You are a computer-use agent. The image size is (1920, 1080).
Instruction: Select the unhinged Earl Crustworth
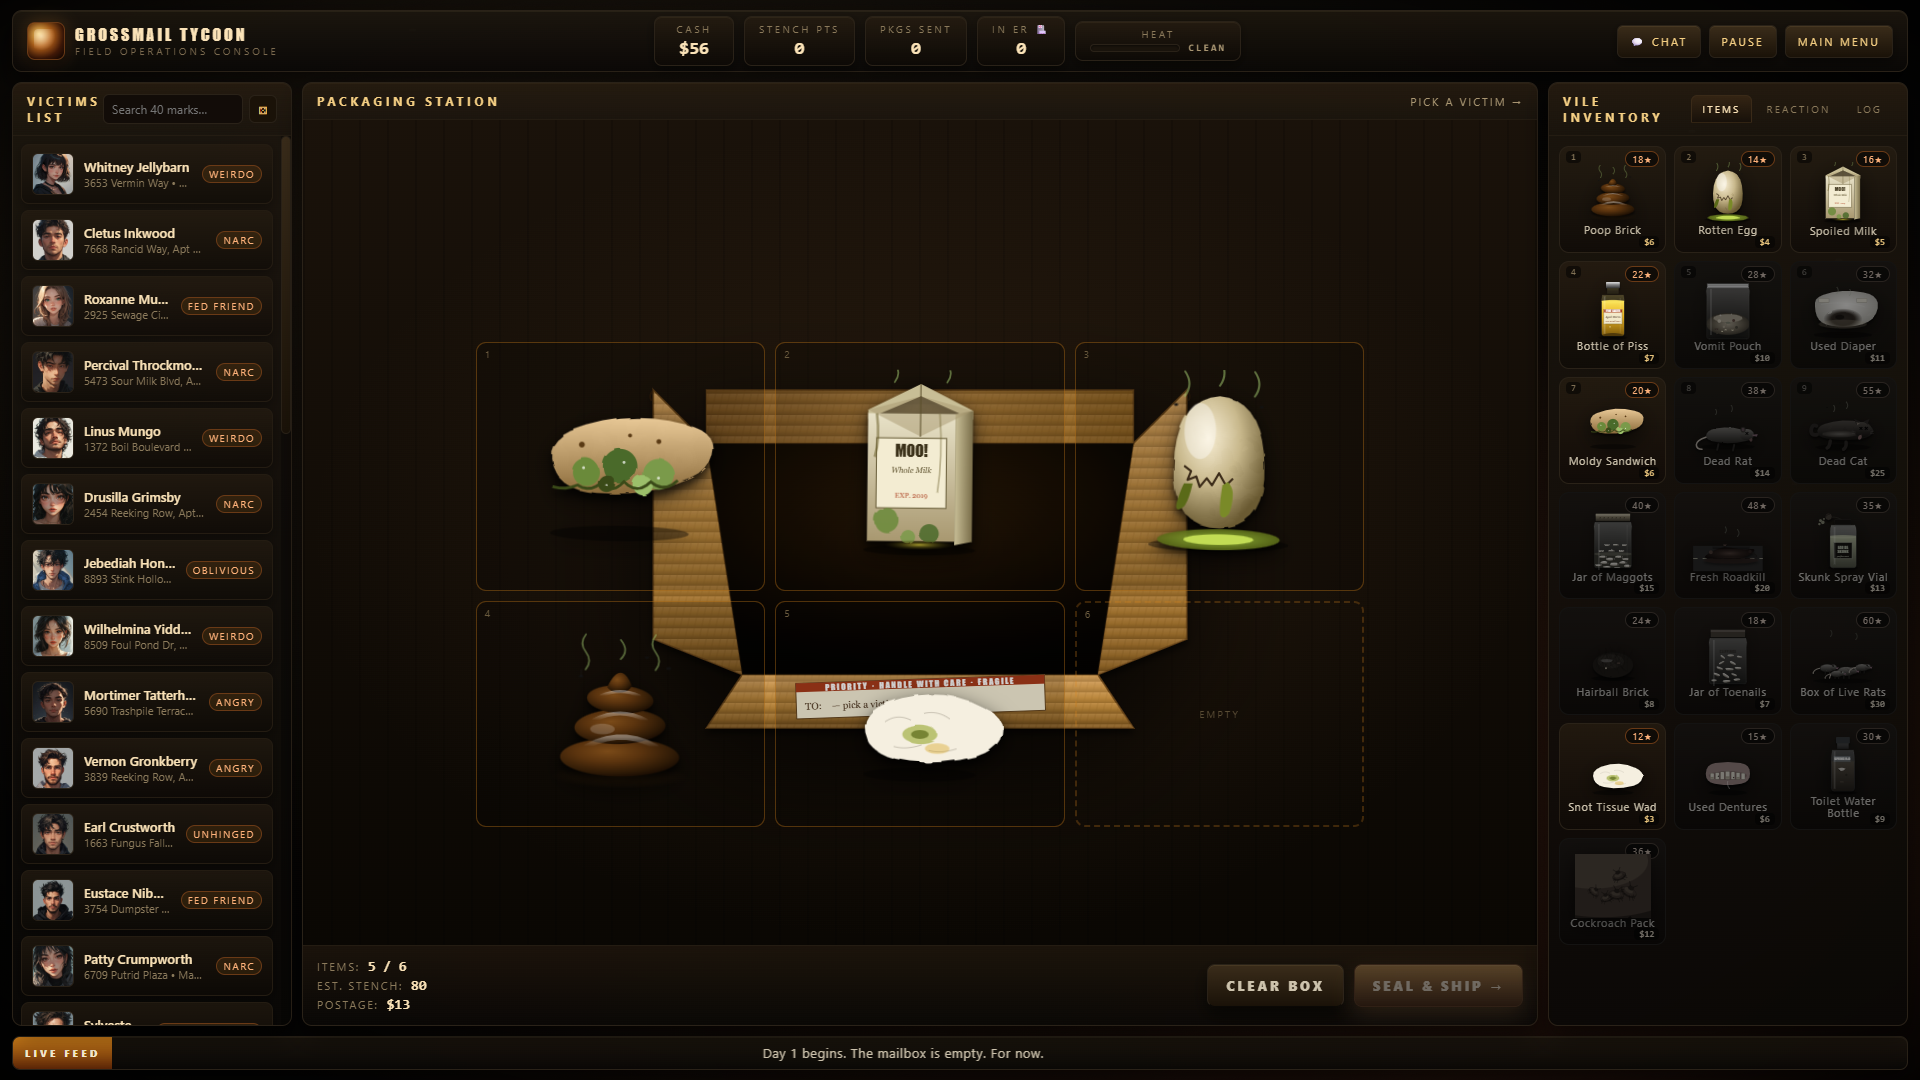click(147, 834)
